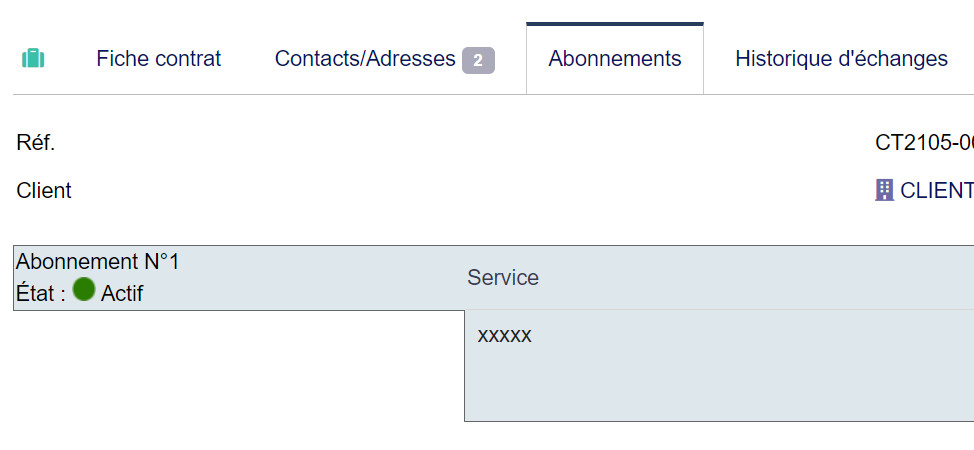Viewport: 974px width, 450px height.
Task: Click the Service column header
Action: coord(503,278)
